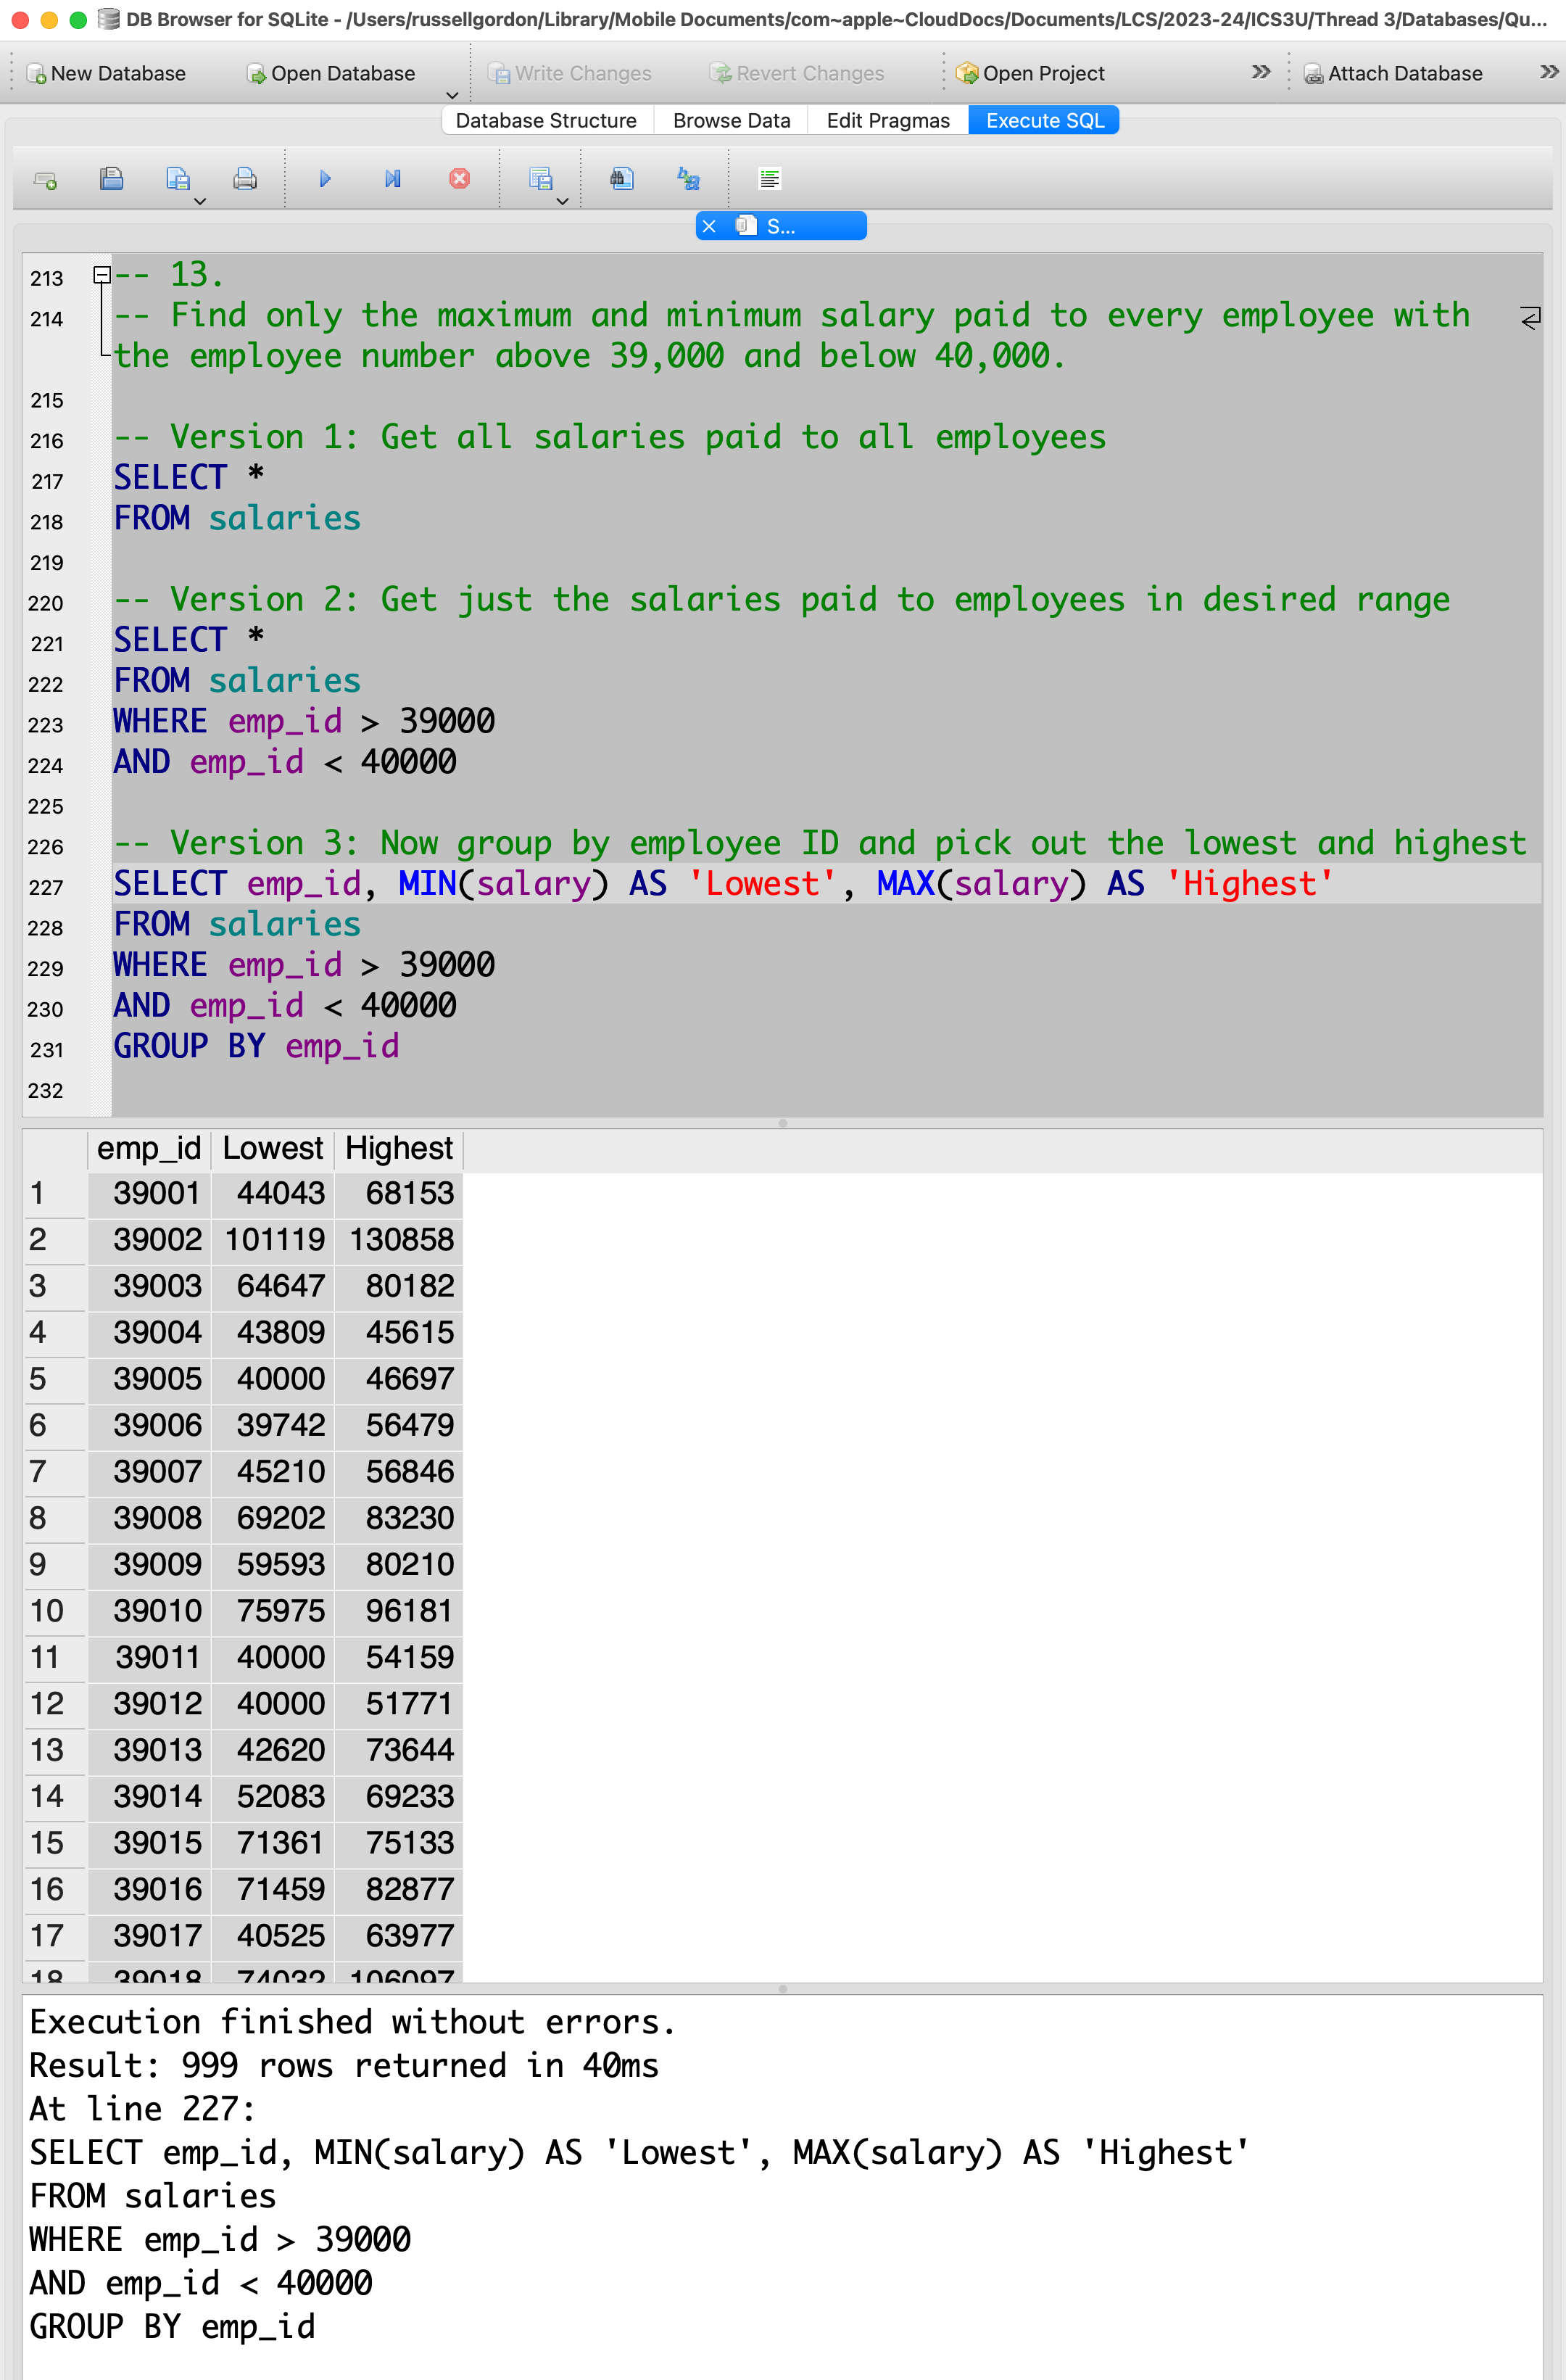Screen dimensions: 1566x2380
Task: Open the Database Structure tab
Action: pyautogui.click(x=546, y=120)
